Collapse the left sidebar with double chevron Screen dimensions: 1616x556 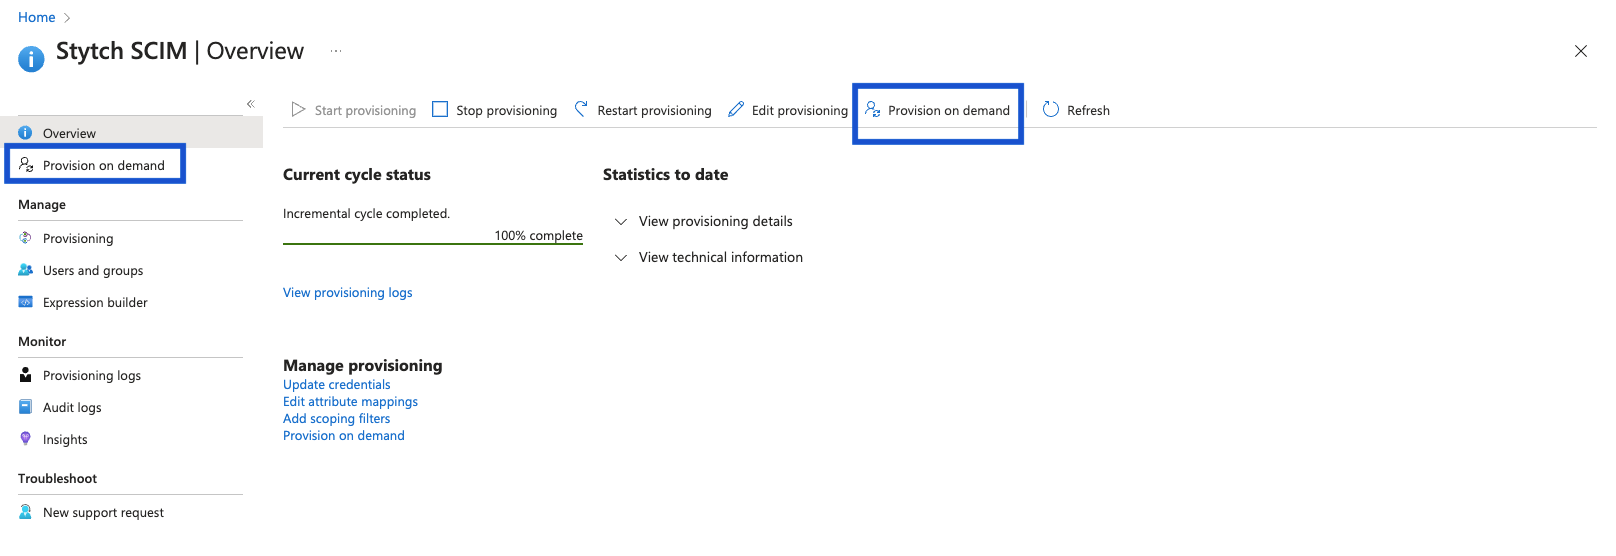click(251, 104)
